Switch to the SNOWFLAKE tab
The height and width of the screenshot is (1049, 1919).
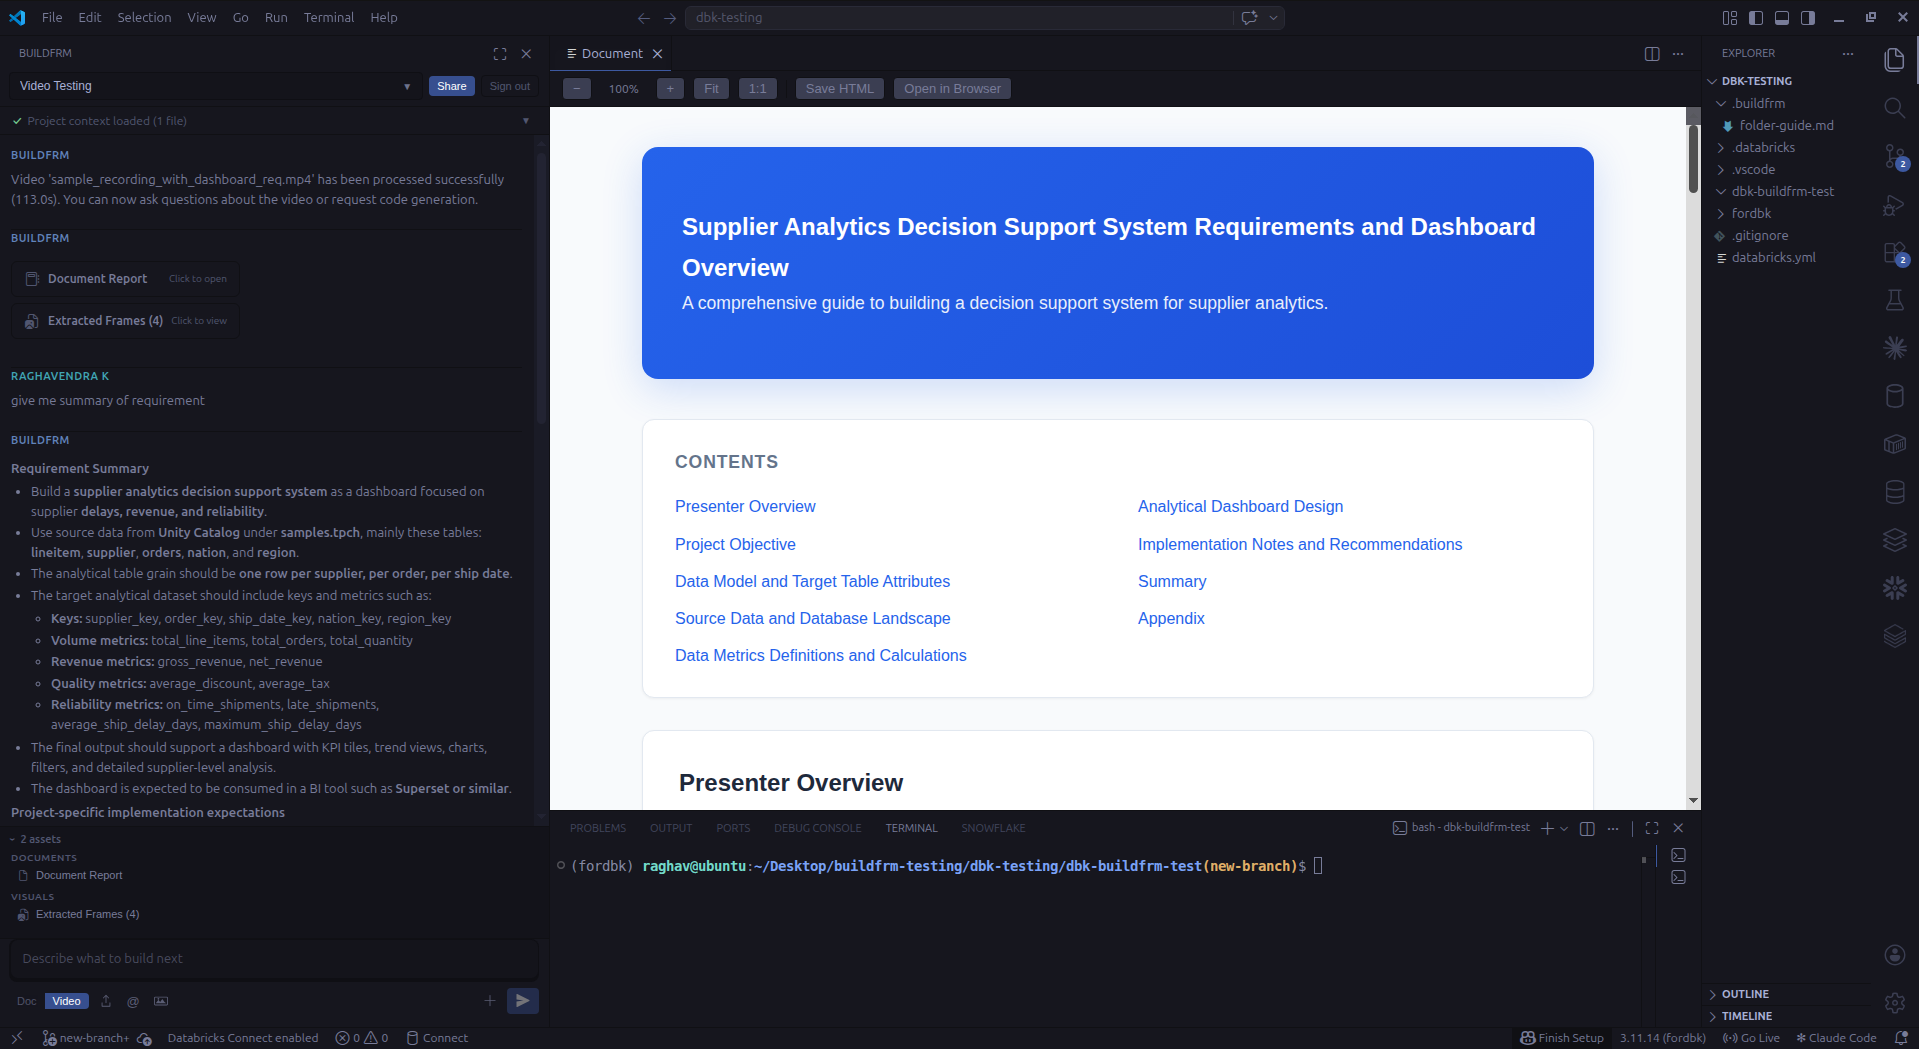(x=993, y=828)
